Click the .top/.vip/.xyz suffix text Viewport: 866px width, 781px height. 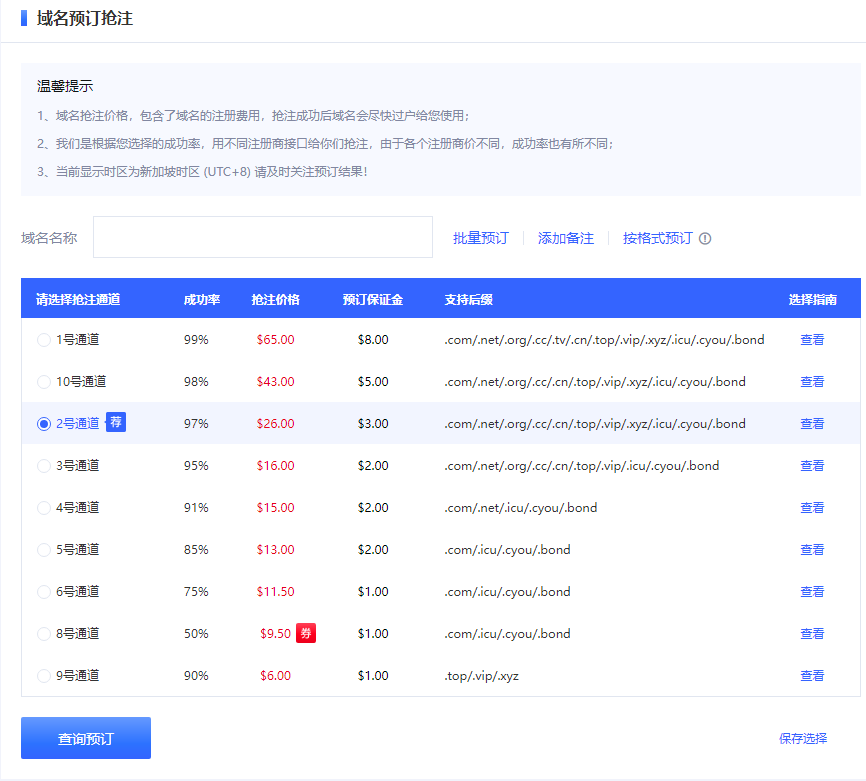click(482, 676)
